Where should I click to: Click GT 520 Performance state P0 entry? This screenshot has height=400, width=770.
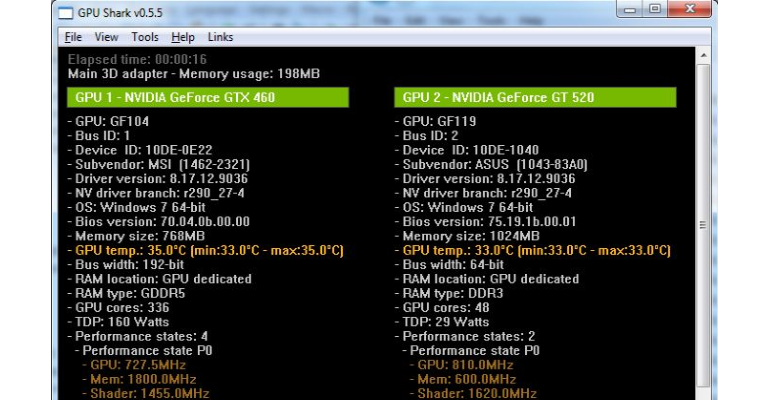tap(471, 350)
